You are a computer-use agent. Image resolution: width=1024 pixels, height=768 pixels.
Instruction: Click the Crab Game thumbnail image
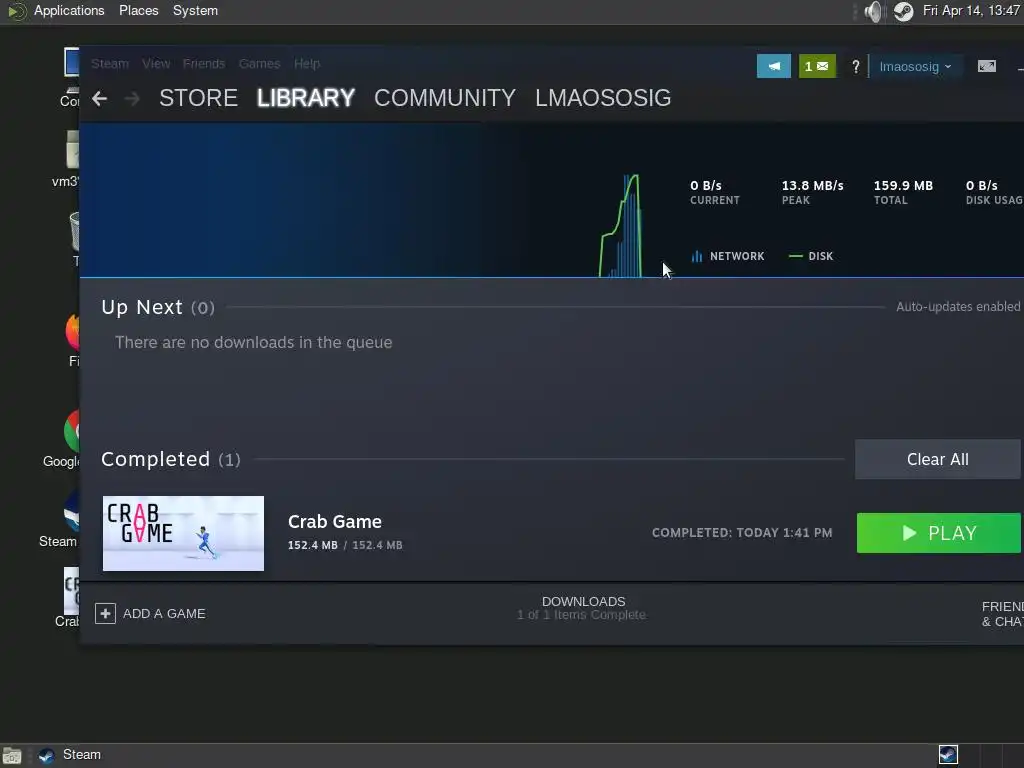coord(184,534)
